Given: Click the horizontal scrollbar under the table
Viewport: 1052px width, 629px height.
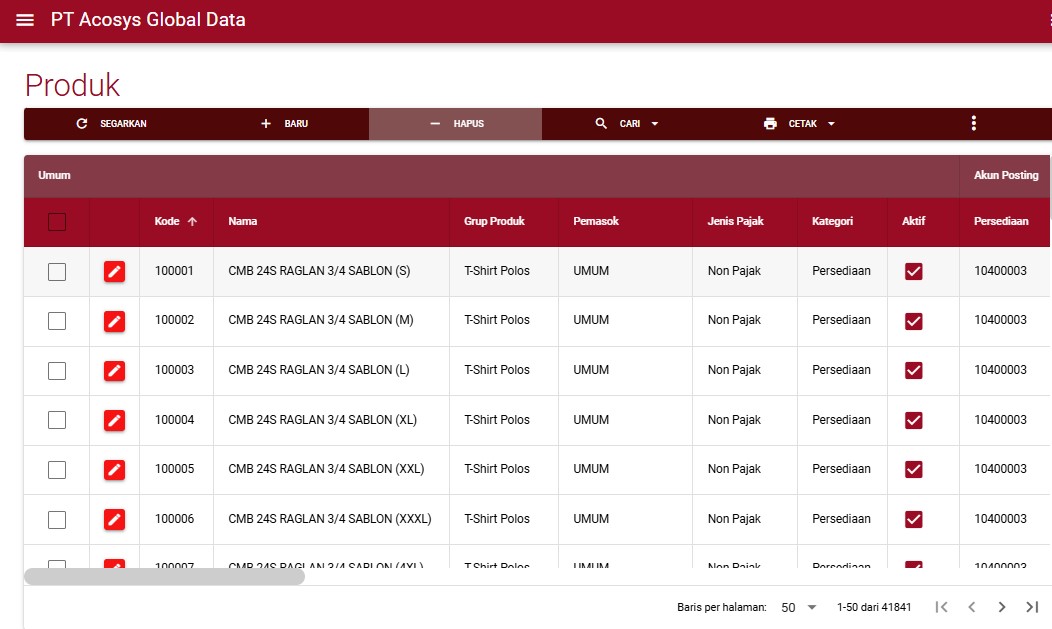Looking at the screenshot, I should click(x=164, y=576).
